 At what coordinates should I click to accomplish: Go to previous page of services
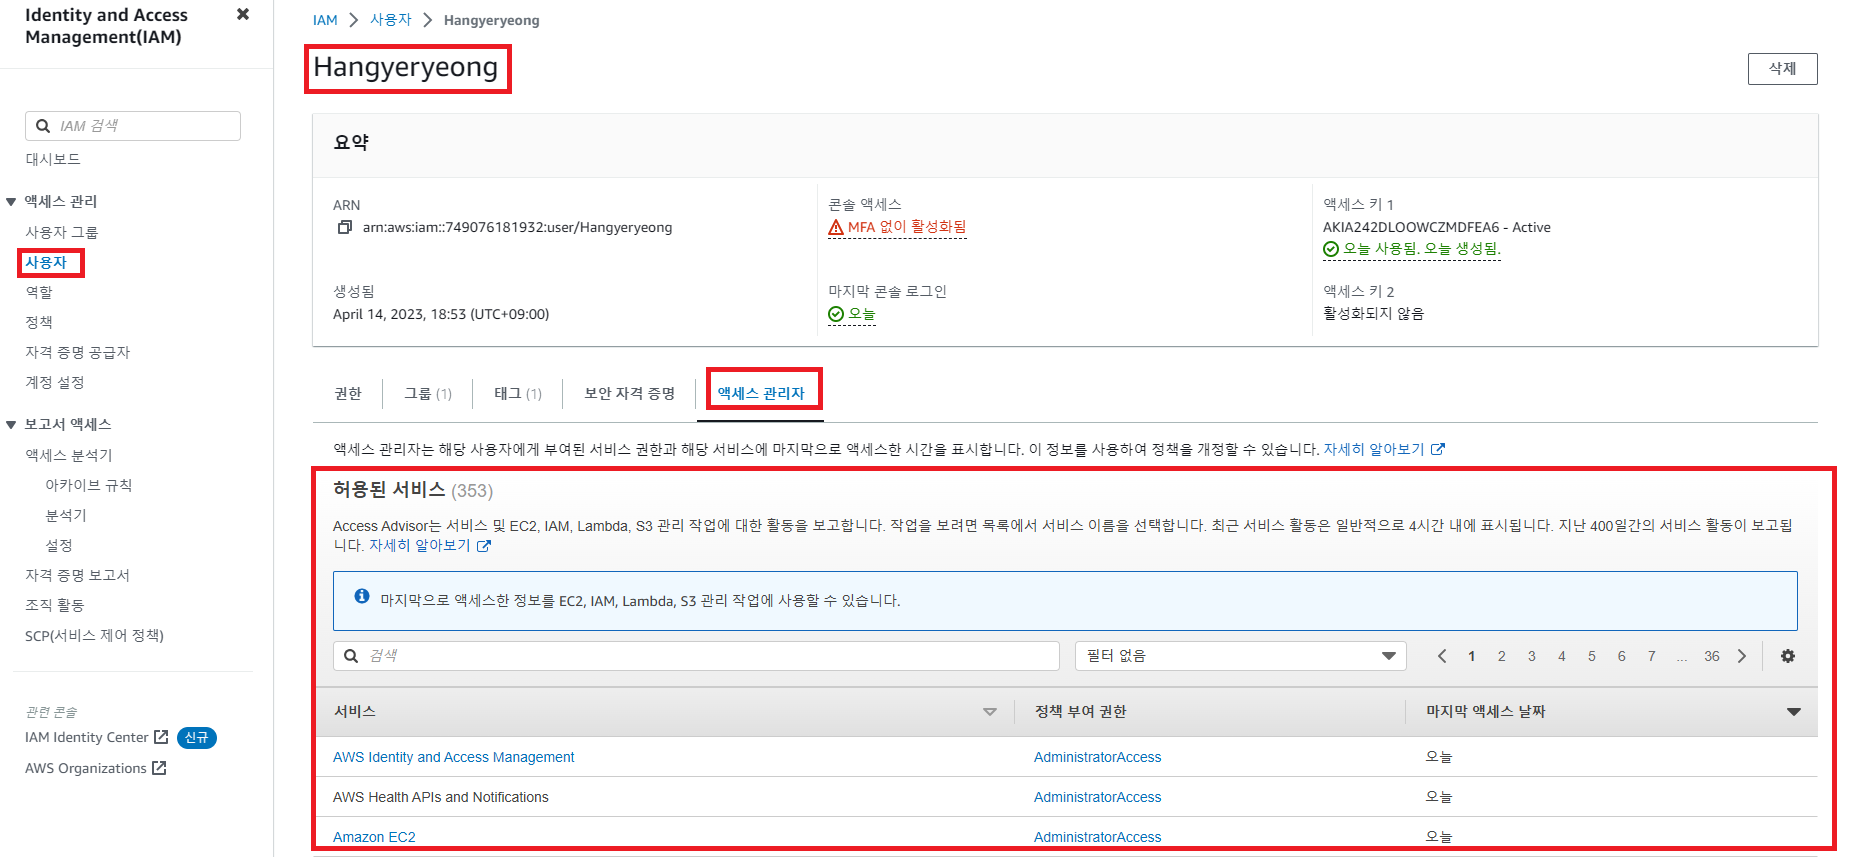1442,656
